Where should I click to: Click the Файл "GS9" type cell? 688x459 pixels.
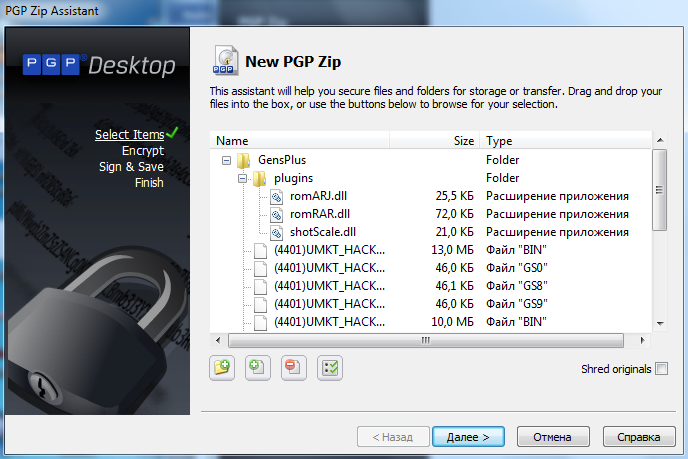pos(516,304)
